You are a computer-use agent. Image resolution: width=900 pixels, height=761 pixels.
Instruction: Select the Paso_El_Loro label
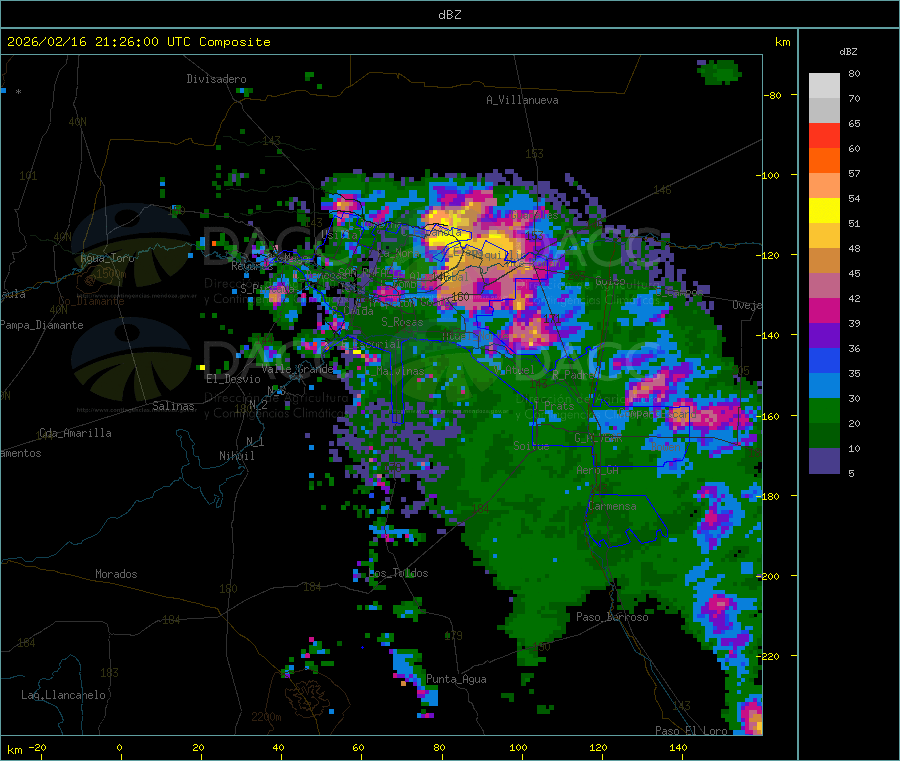click(691, 731)
